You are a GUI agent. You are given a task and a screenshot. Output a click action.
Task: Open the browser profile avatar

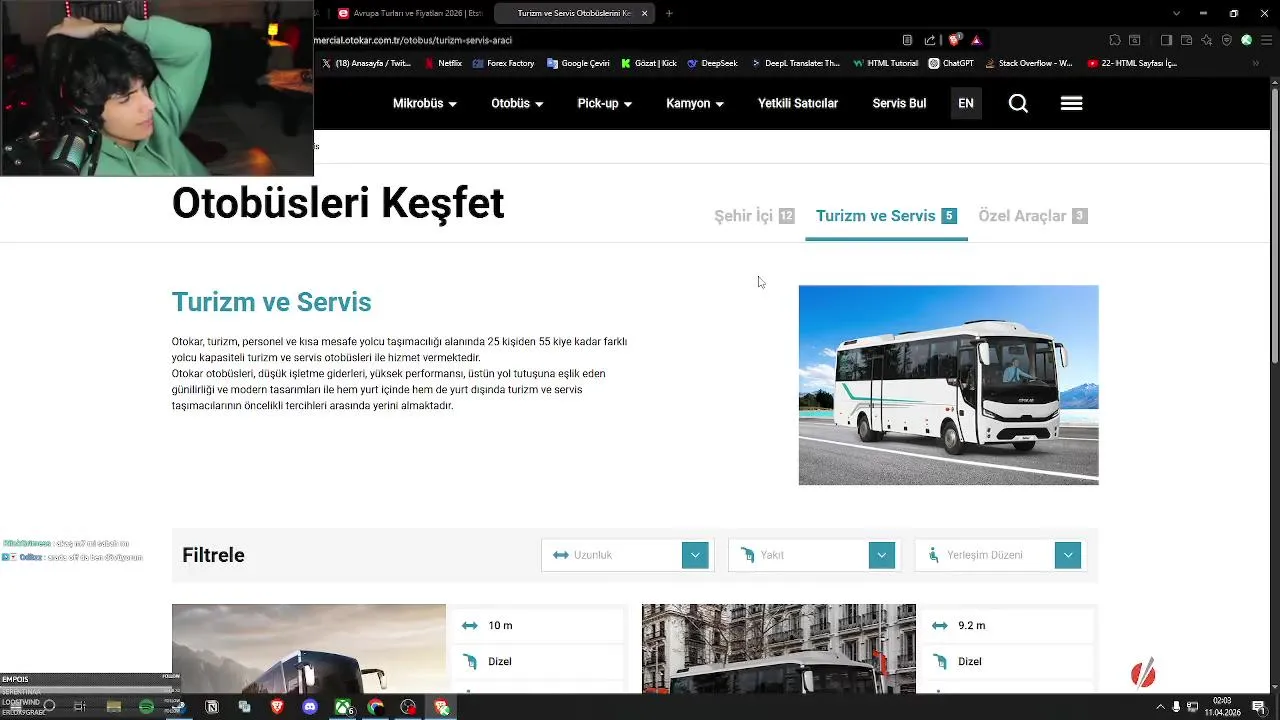tap(1246, 40)
